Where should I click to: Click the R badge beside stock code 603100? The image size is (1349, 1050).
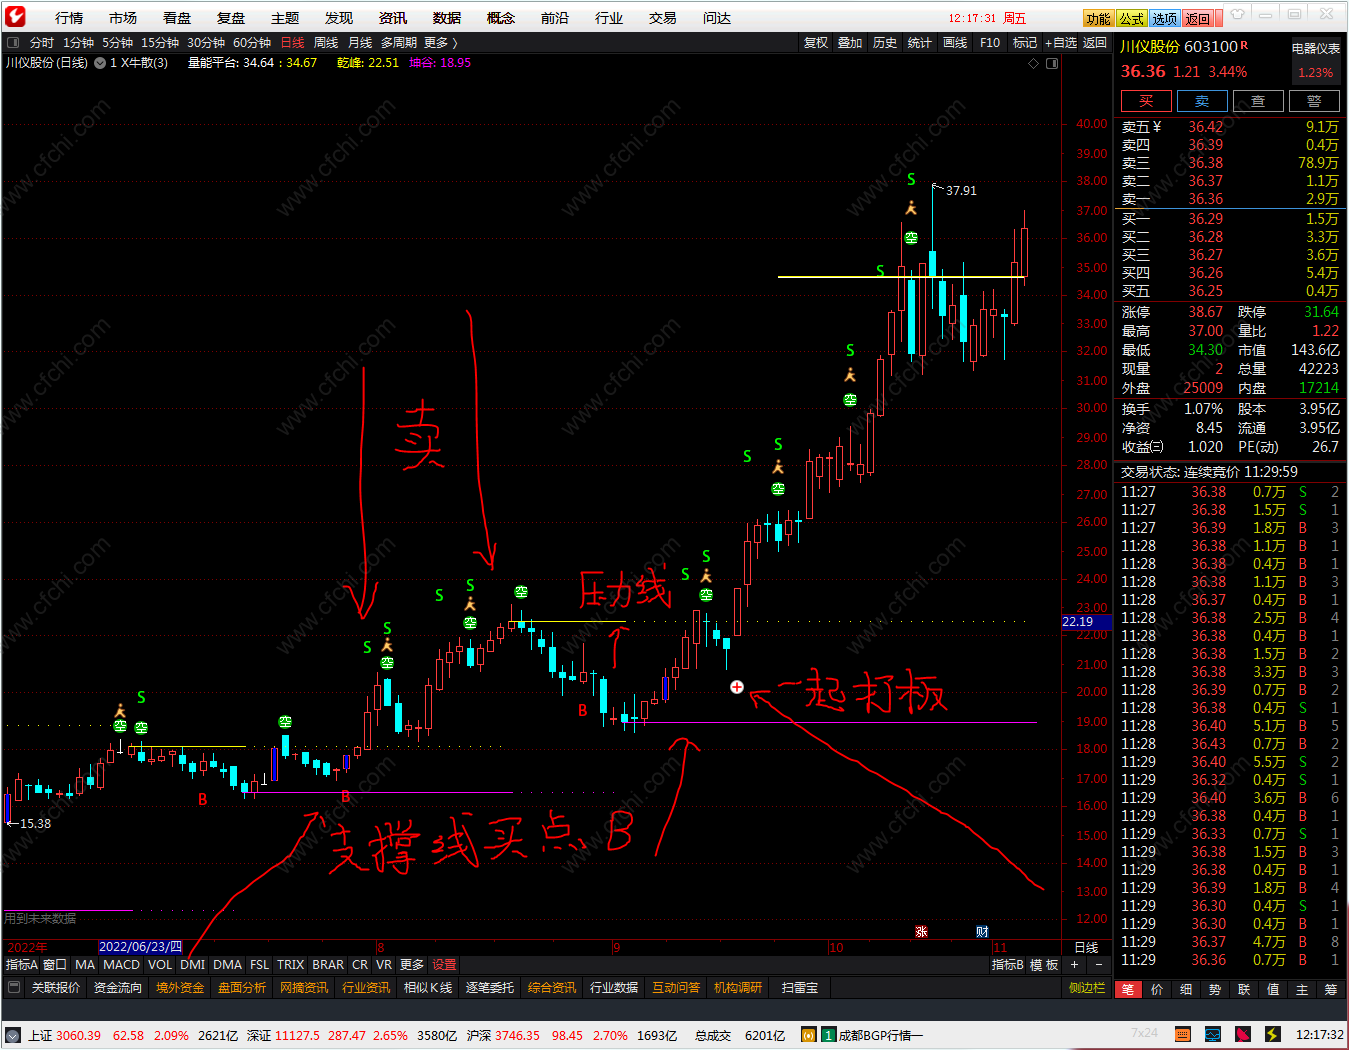point(1244,46)
